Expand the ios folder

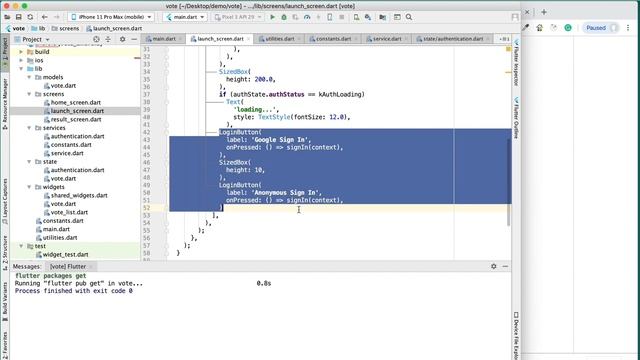point(21,60)
